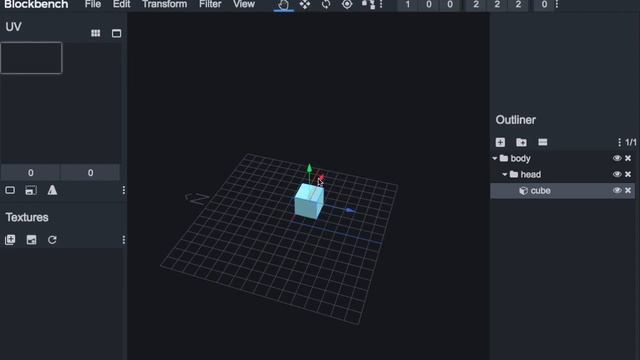This screenshot has height=360, width=640.
Task: Open the Edit menu
Action: click(122, 4)
